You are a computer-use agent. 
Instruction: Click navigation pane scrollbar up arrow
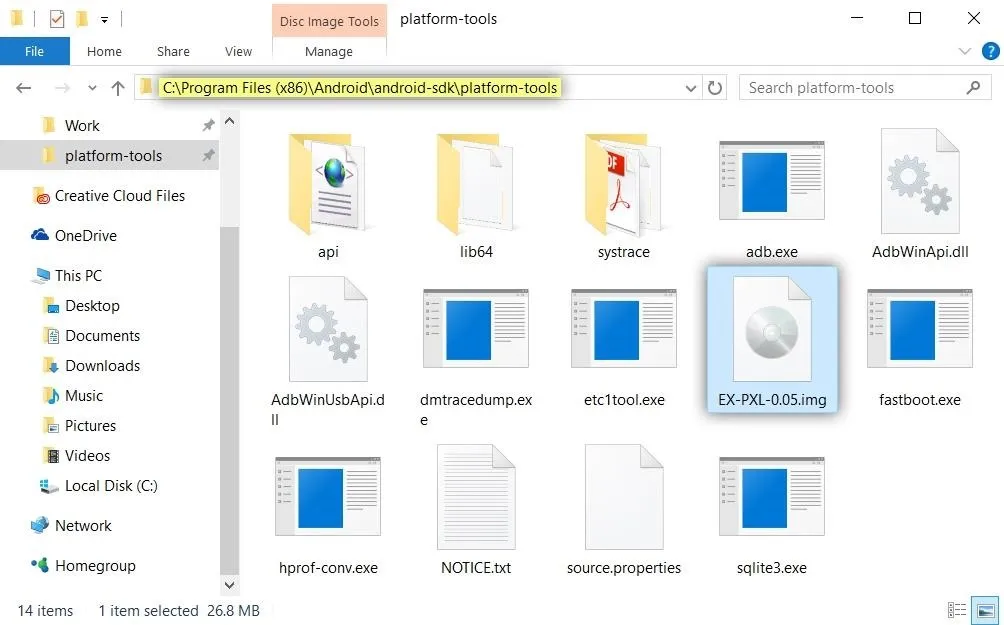[230, 121]
